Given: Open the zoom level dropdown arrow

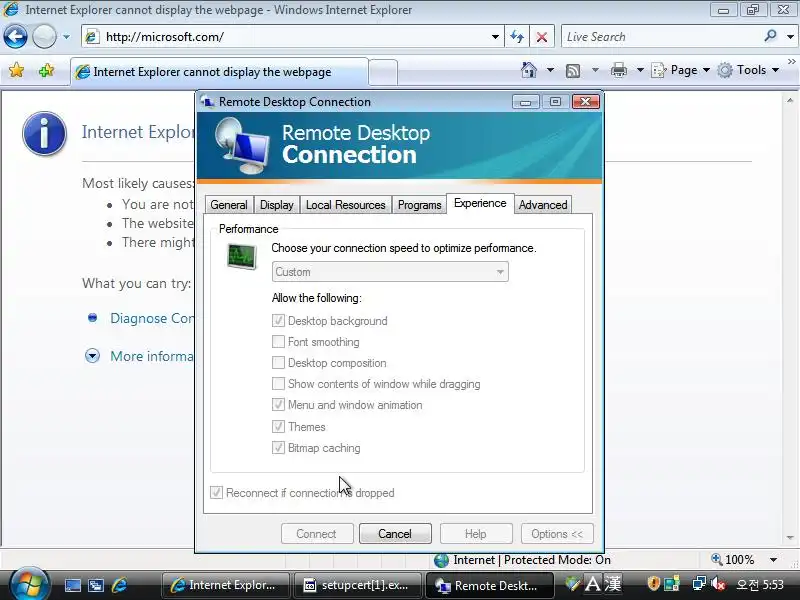Looking at the screenshot, I should click(773, 560).
